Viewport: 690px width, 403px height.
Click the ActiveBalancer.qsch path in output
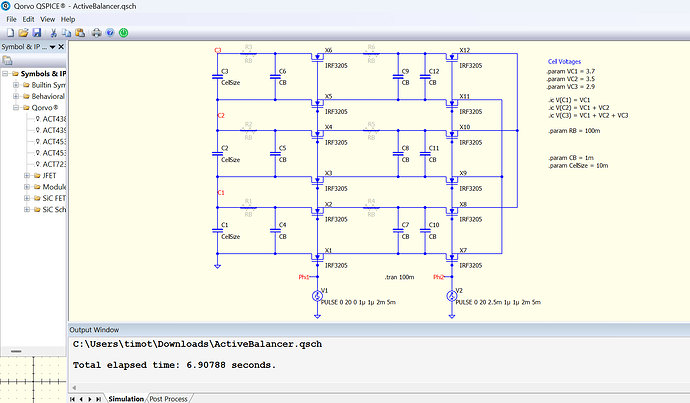pos(197,344)
